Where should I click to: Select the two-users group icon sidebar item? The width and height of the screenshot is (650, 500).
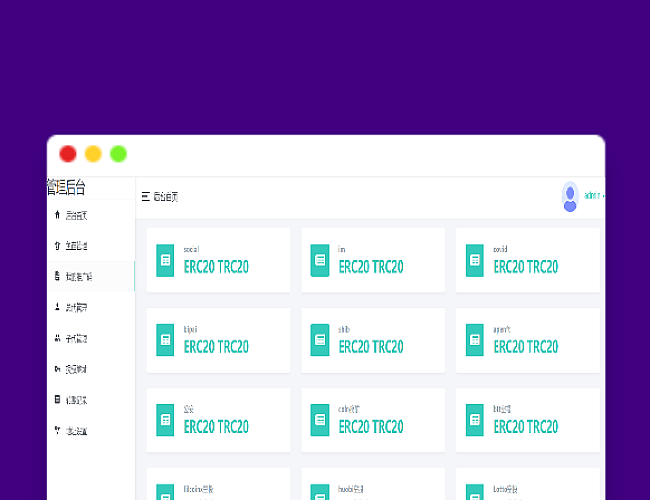(x=56, y=338)
